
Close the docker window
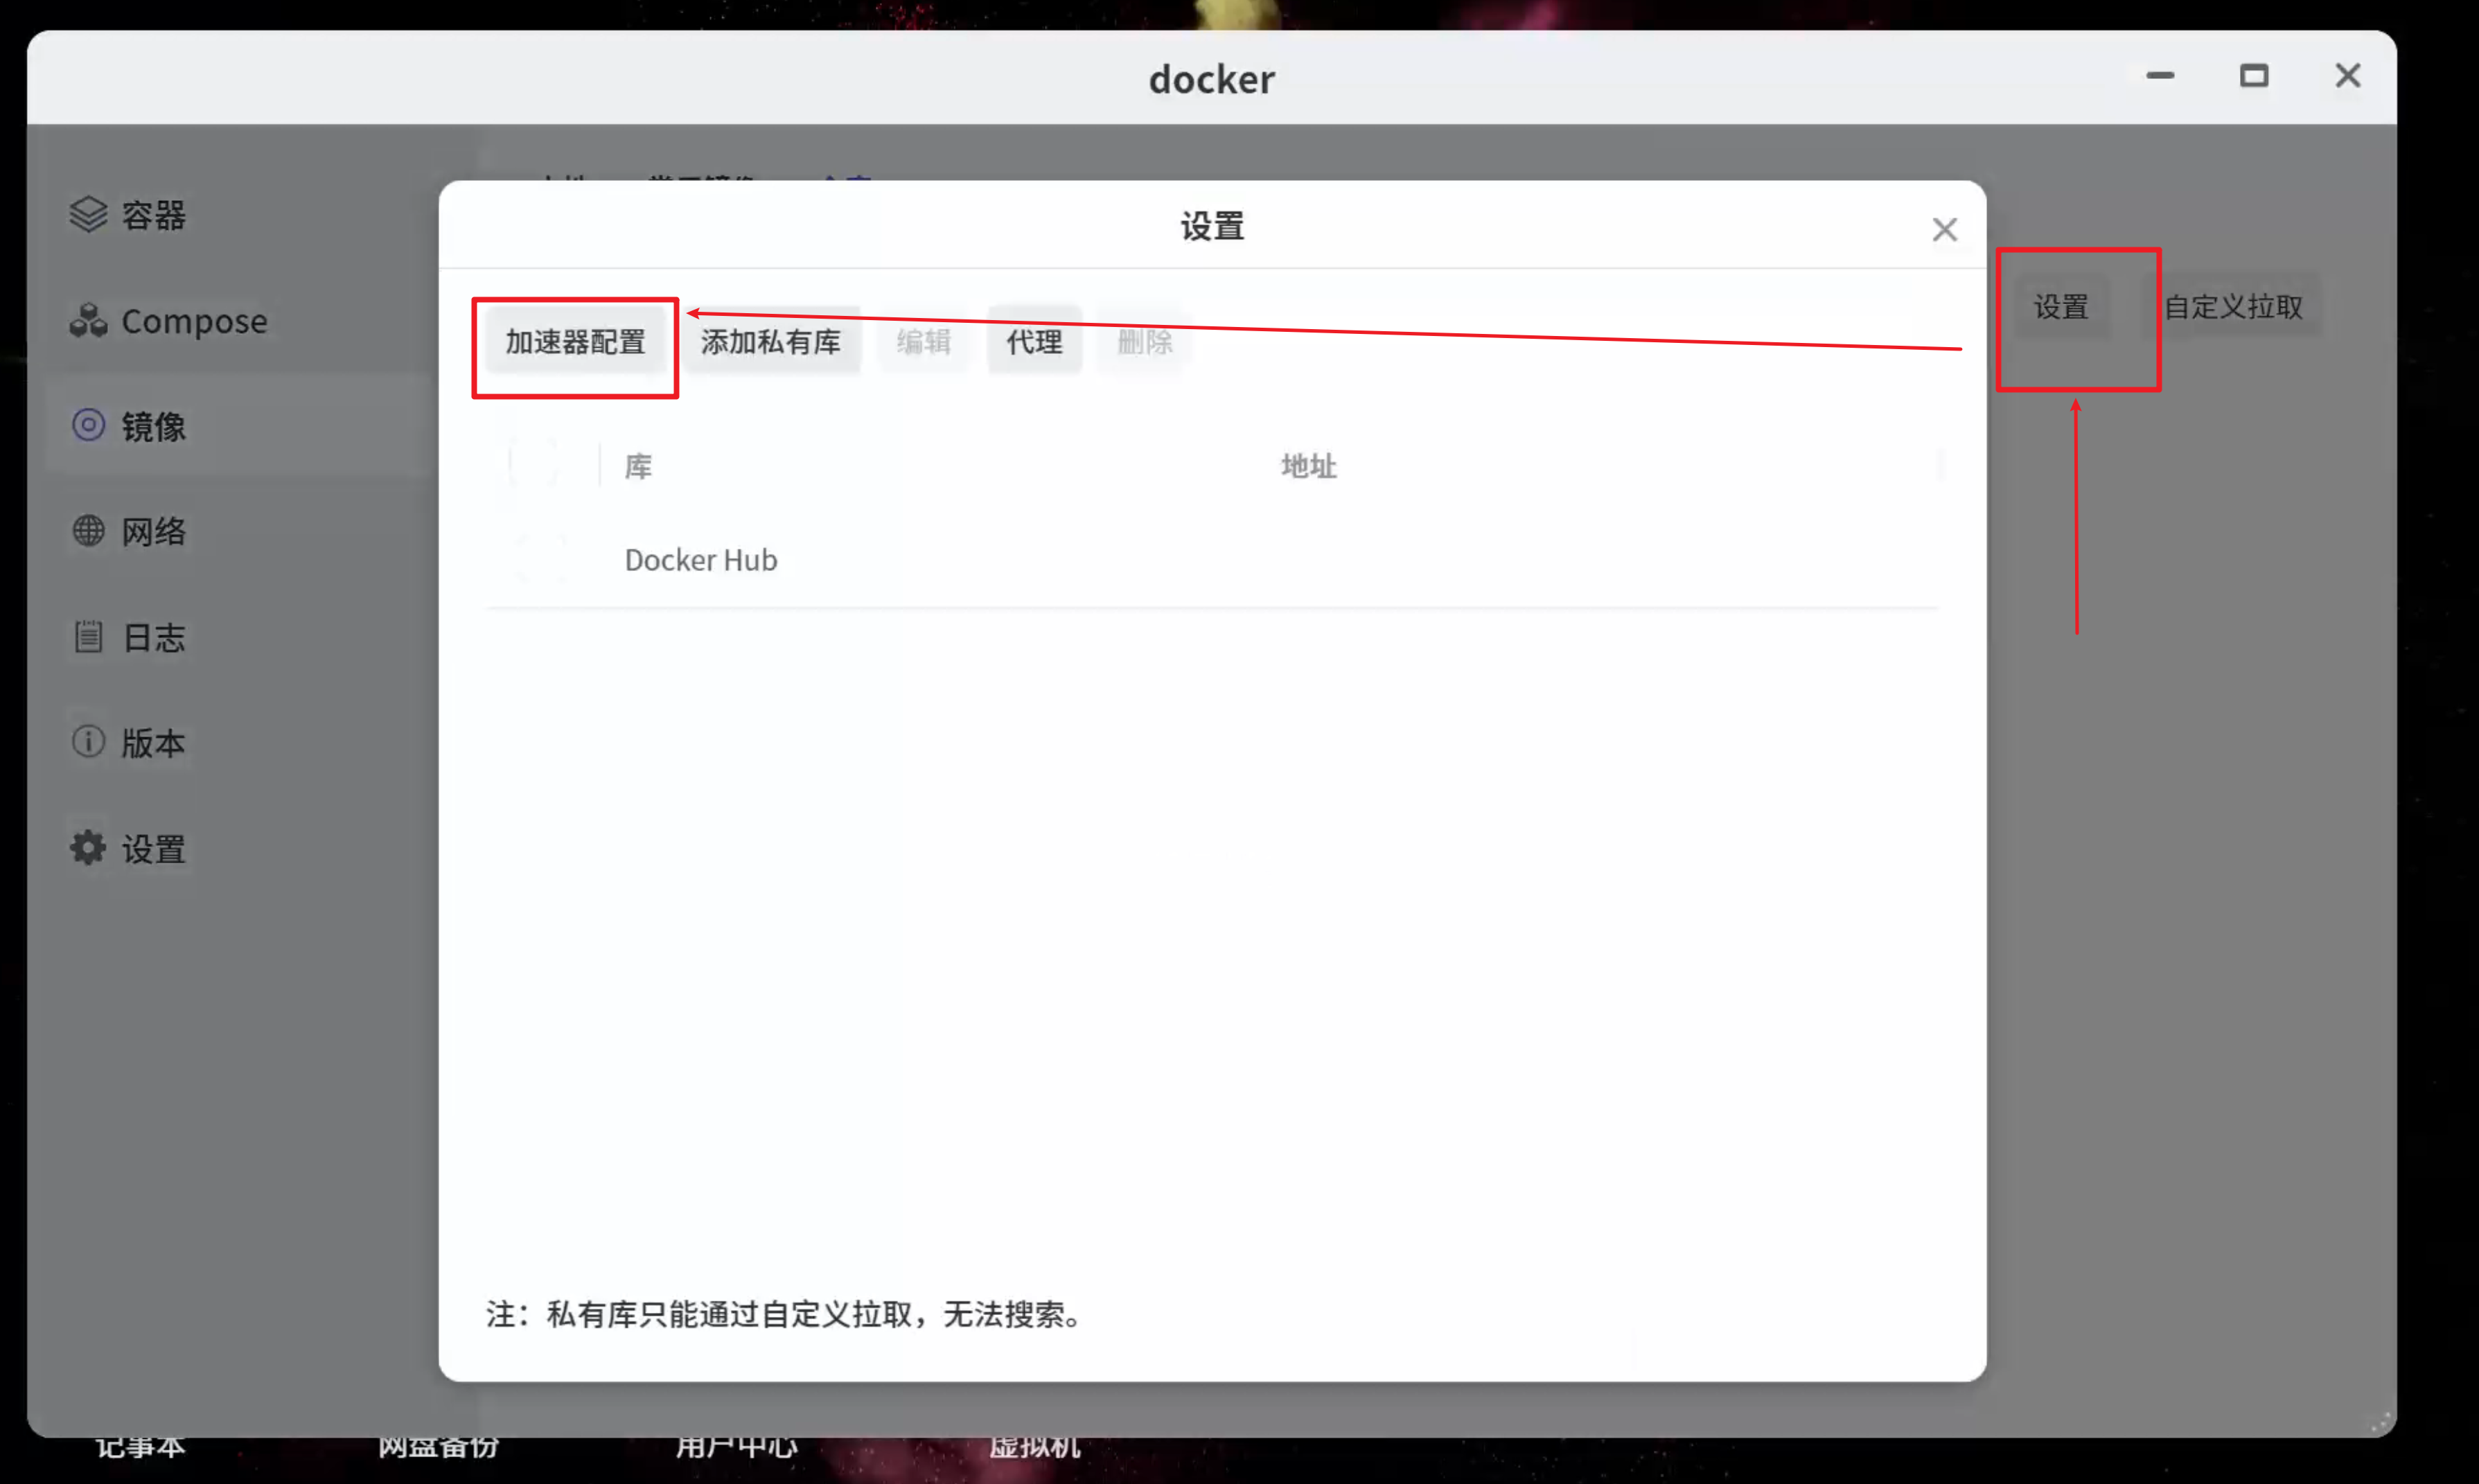pyautogui.click(x=2347, y=76)
